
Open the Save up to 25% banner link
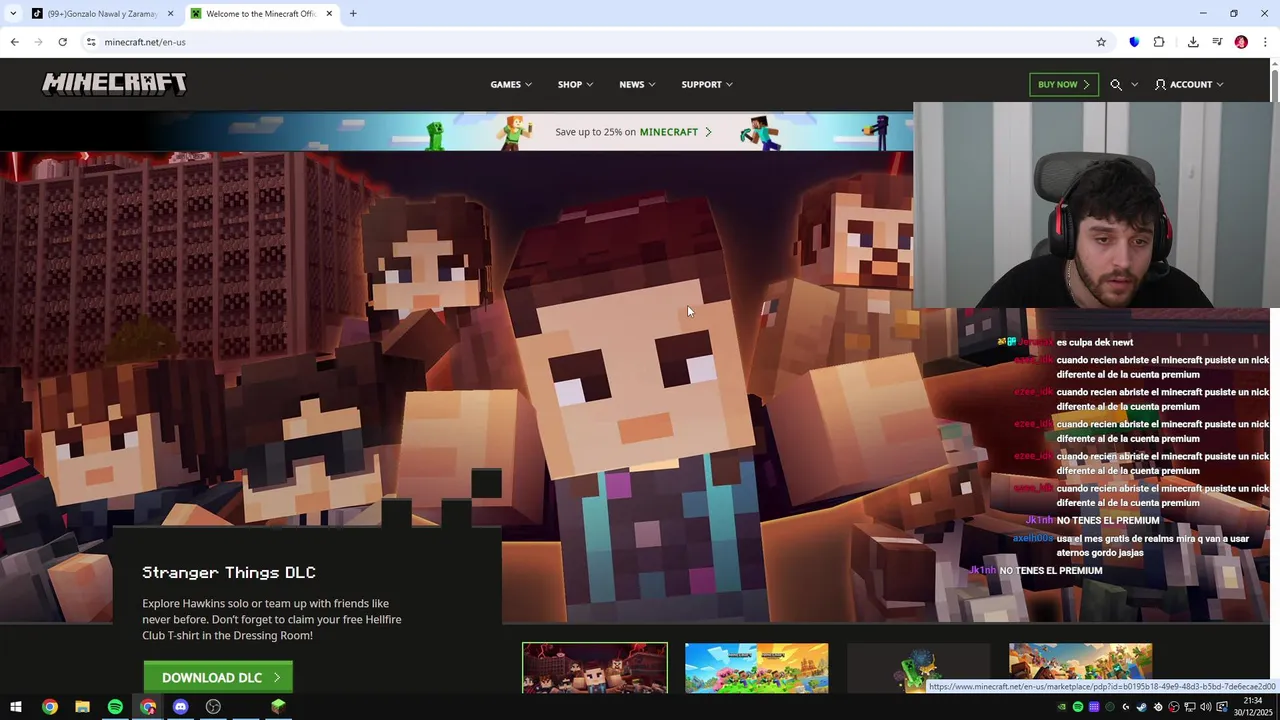coord(634,132)
